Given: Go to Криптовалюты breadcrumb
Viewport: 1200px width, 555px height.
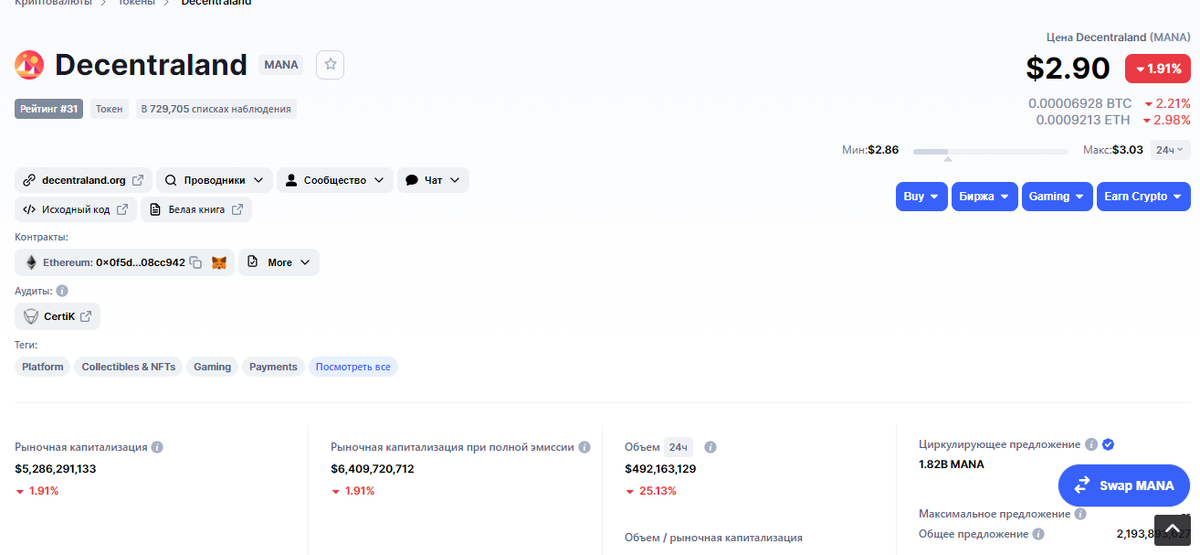Looking at the screenshot, I should 53,3.
